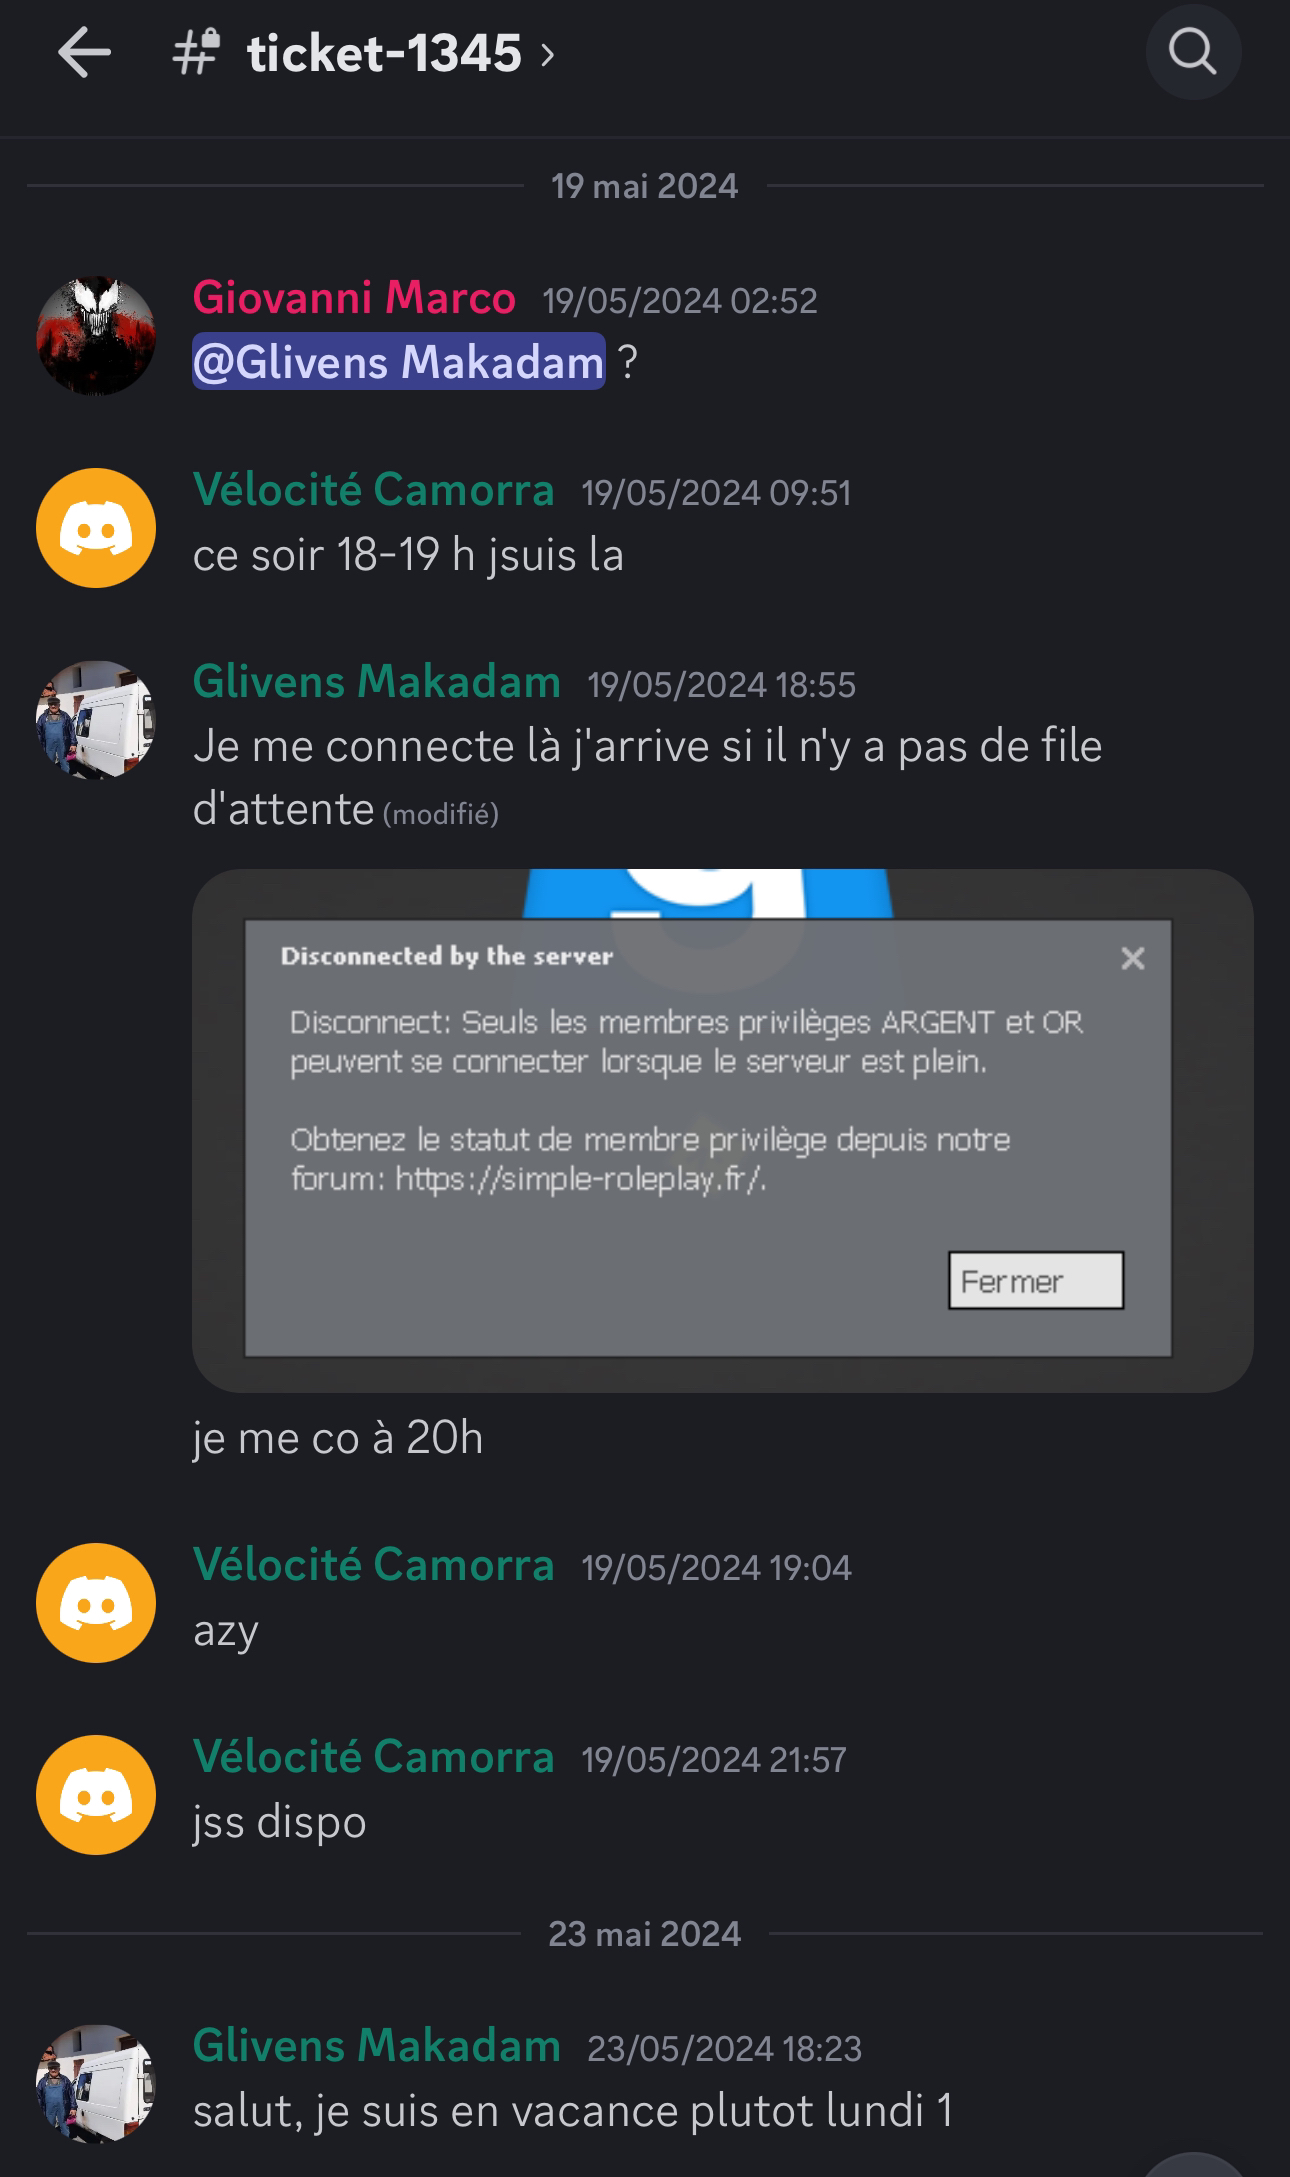Image resolution: width=1290 pixels, height=2177 pixels.
Task: Open Glivens Makadam's avatar at 18:55
Action: coord(96,720)
